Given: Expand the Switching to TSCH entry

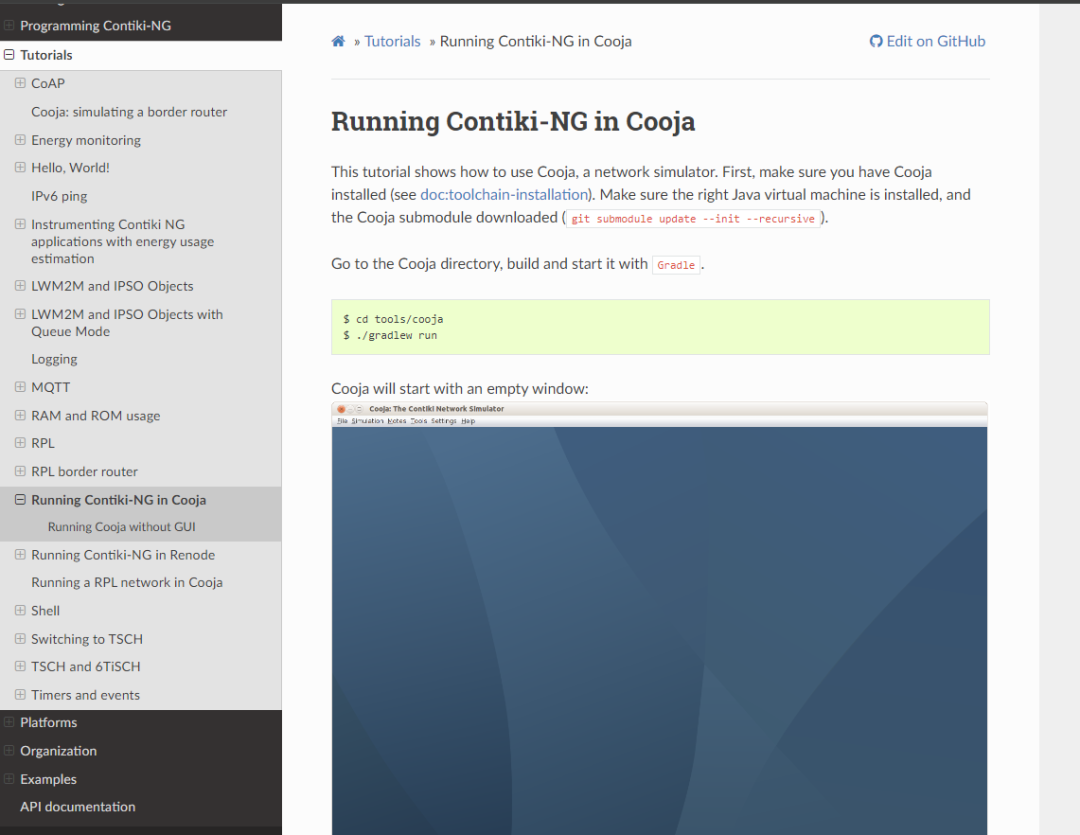Looking at the screenshot, I should [x=20, y=639].
